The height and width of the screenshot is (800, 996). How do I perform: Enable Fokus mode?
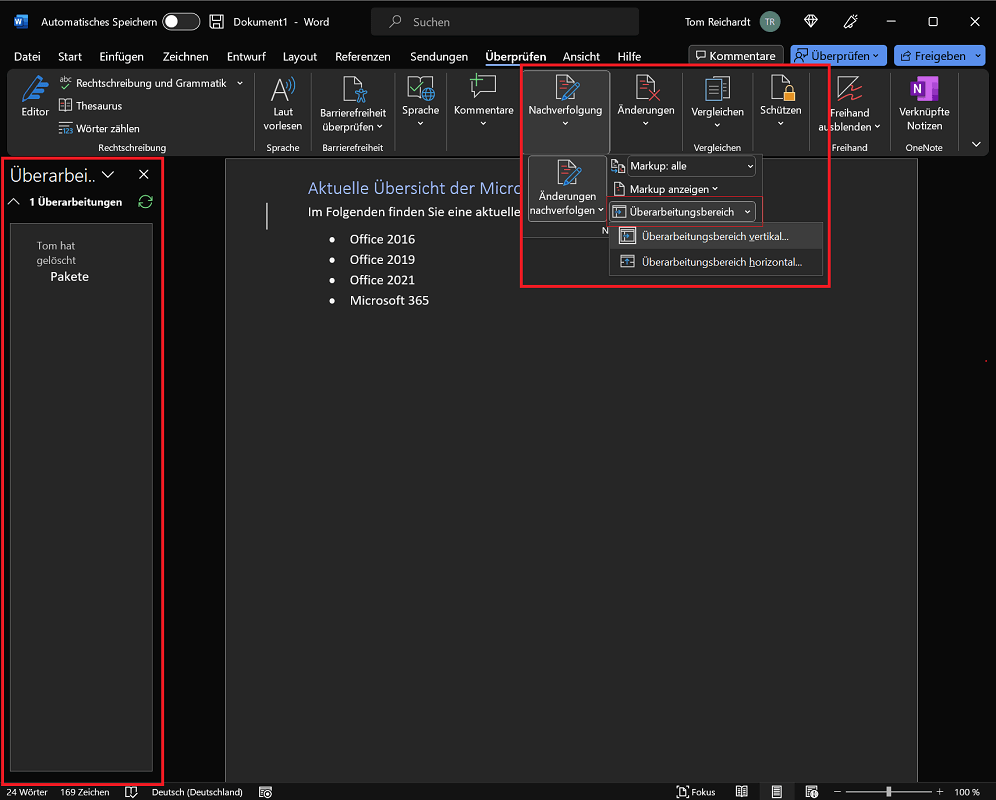696,792
